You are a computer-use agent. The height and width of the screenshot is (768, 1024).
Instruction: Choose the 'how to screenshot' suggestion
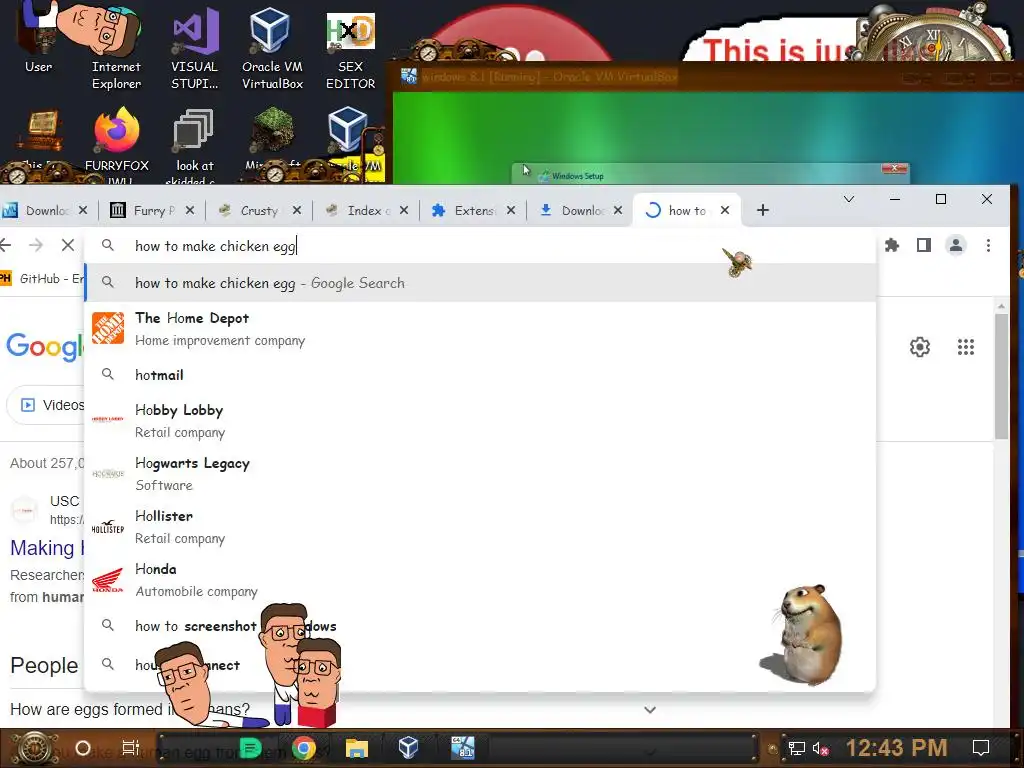click(x=480, y=626)
